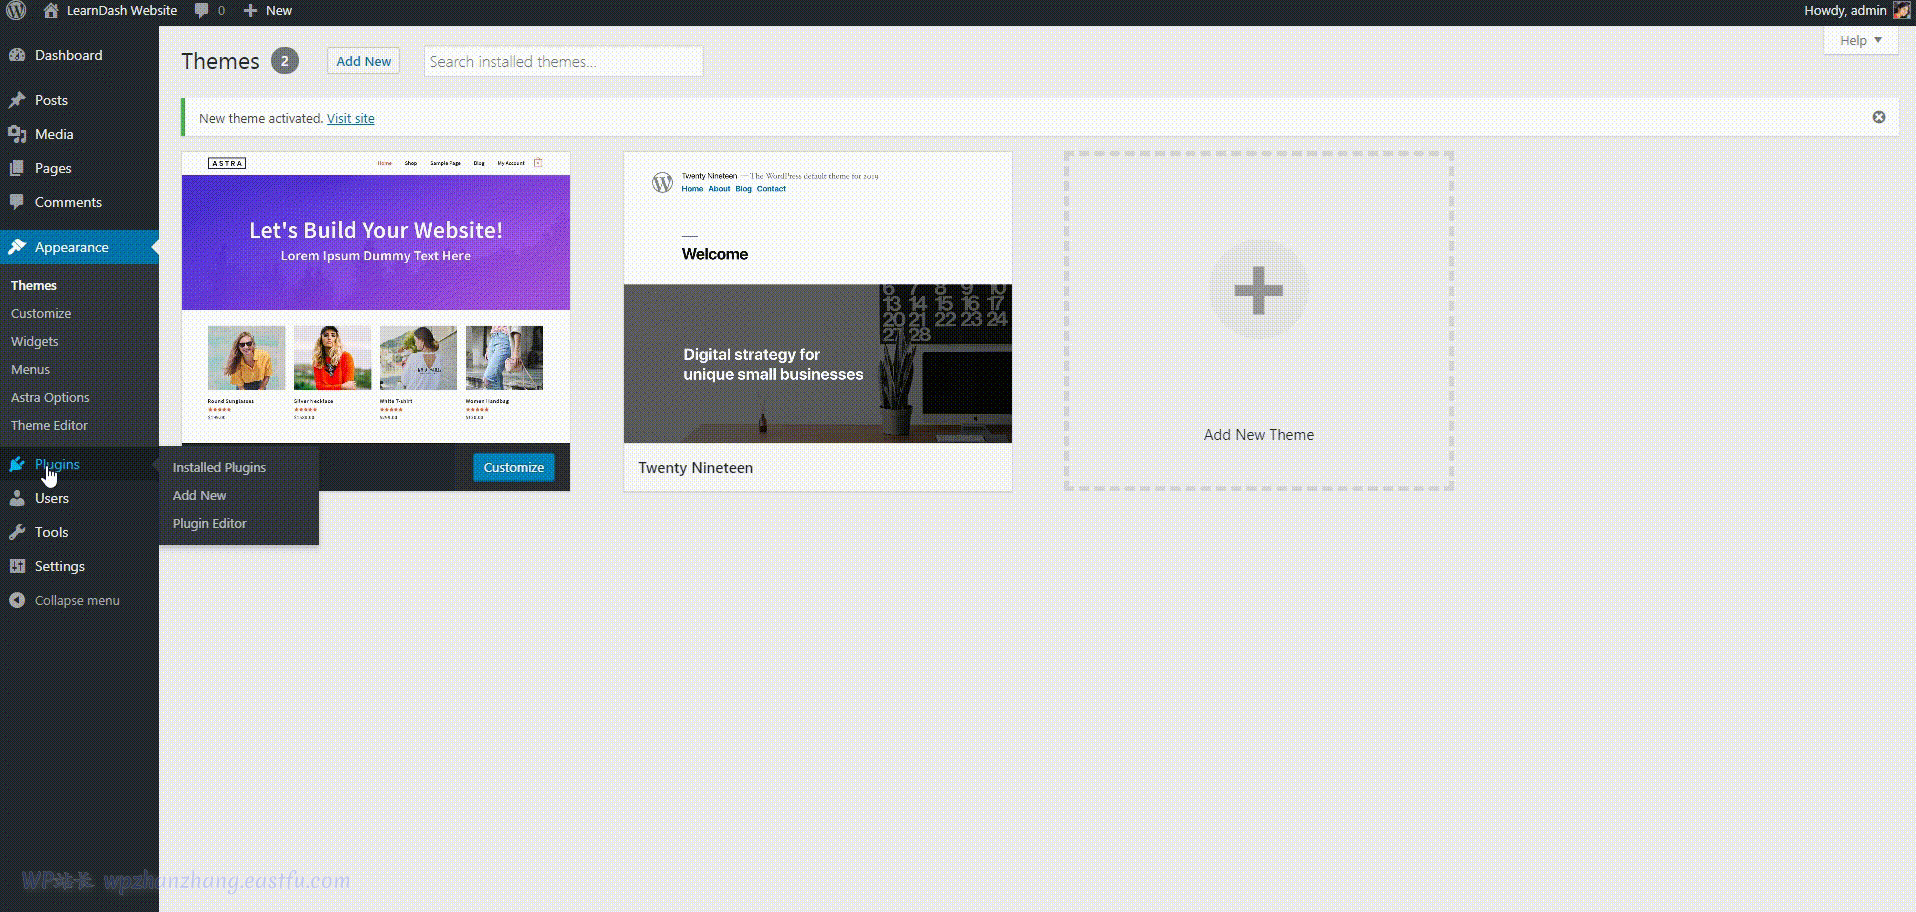Click the Plugins plug icon
Viewport: 1916px width, 912px height.
pos(17,464)
